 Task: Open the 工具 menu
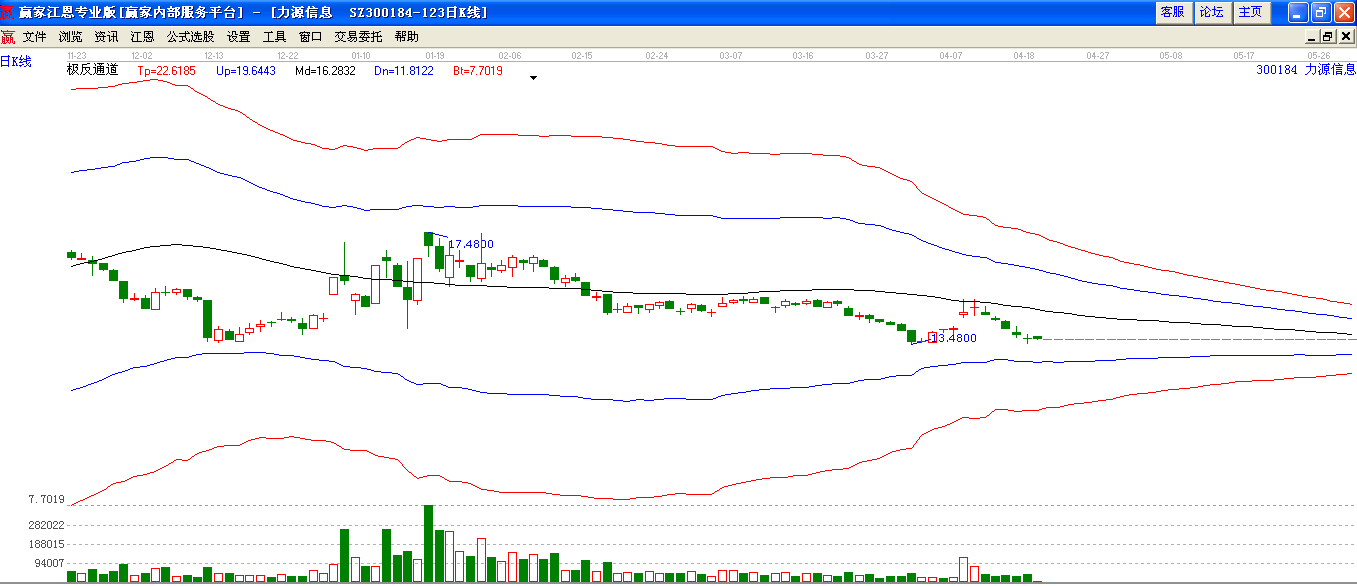click(x=275, y=37)
